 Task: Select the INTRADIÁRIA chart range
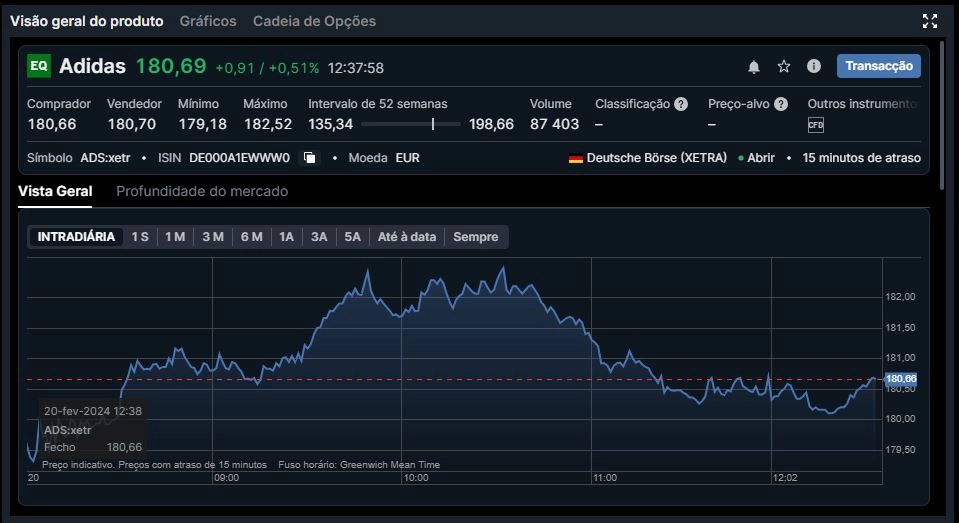click(76, 237)
